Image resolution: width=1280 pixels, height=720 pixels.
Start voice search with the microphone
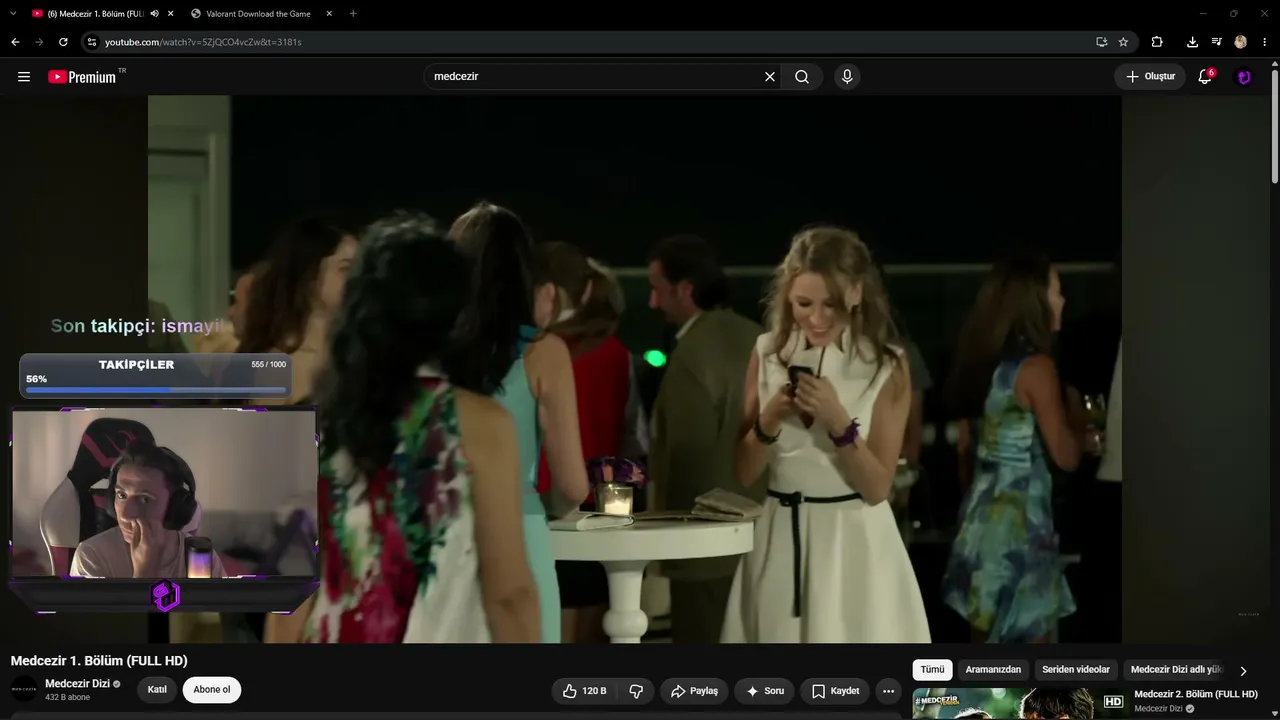(847, 77)
